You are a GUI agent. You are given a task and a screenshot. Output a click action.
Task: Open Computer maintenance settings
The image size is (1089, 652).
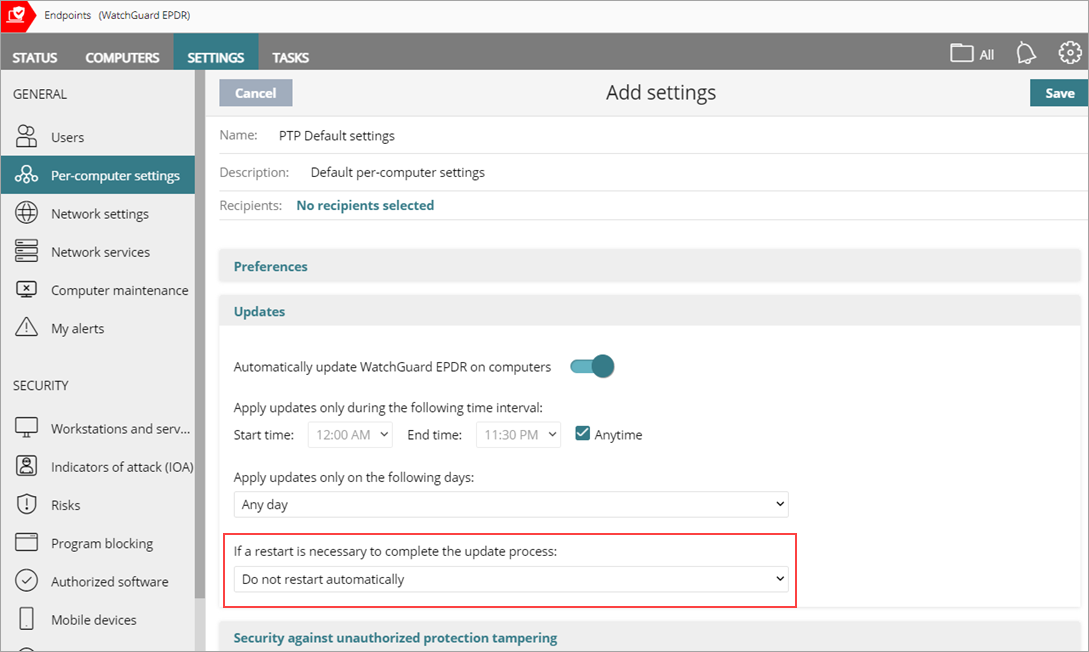tap(28, 289)
